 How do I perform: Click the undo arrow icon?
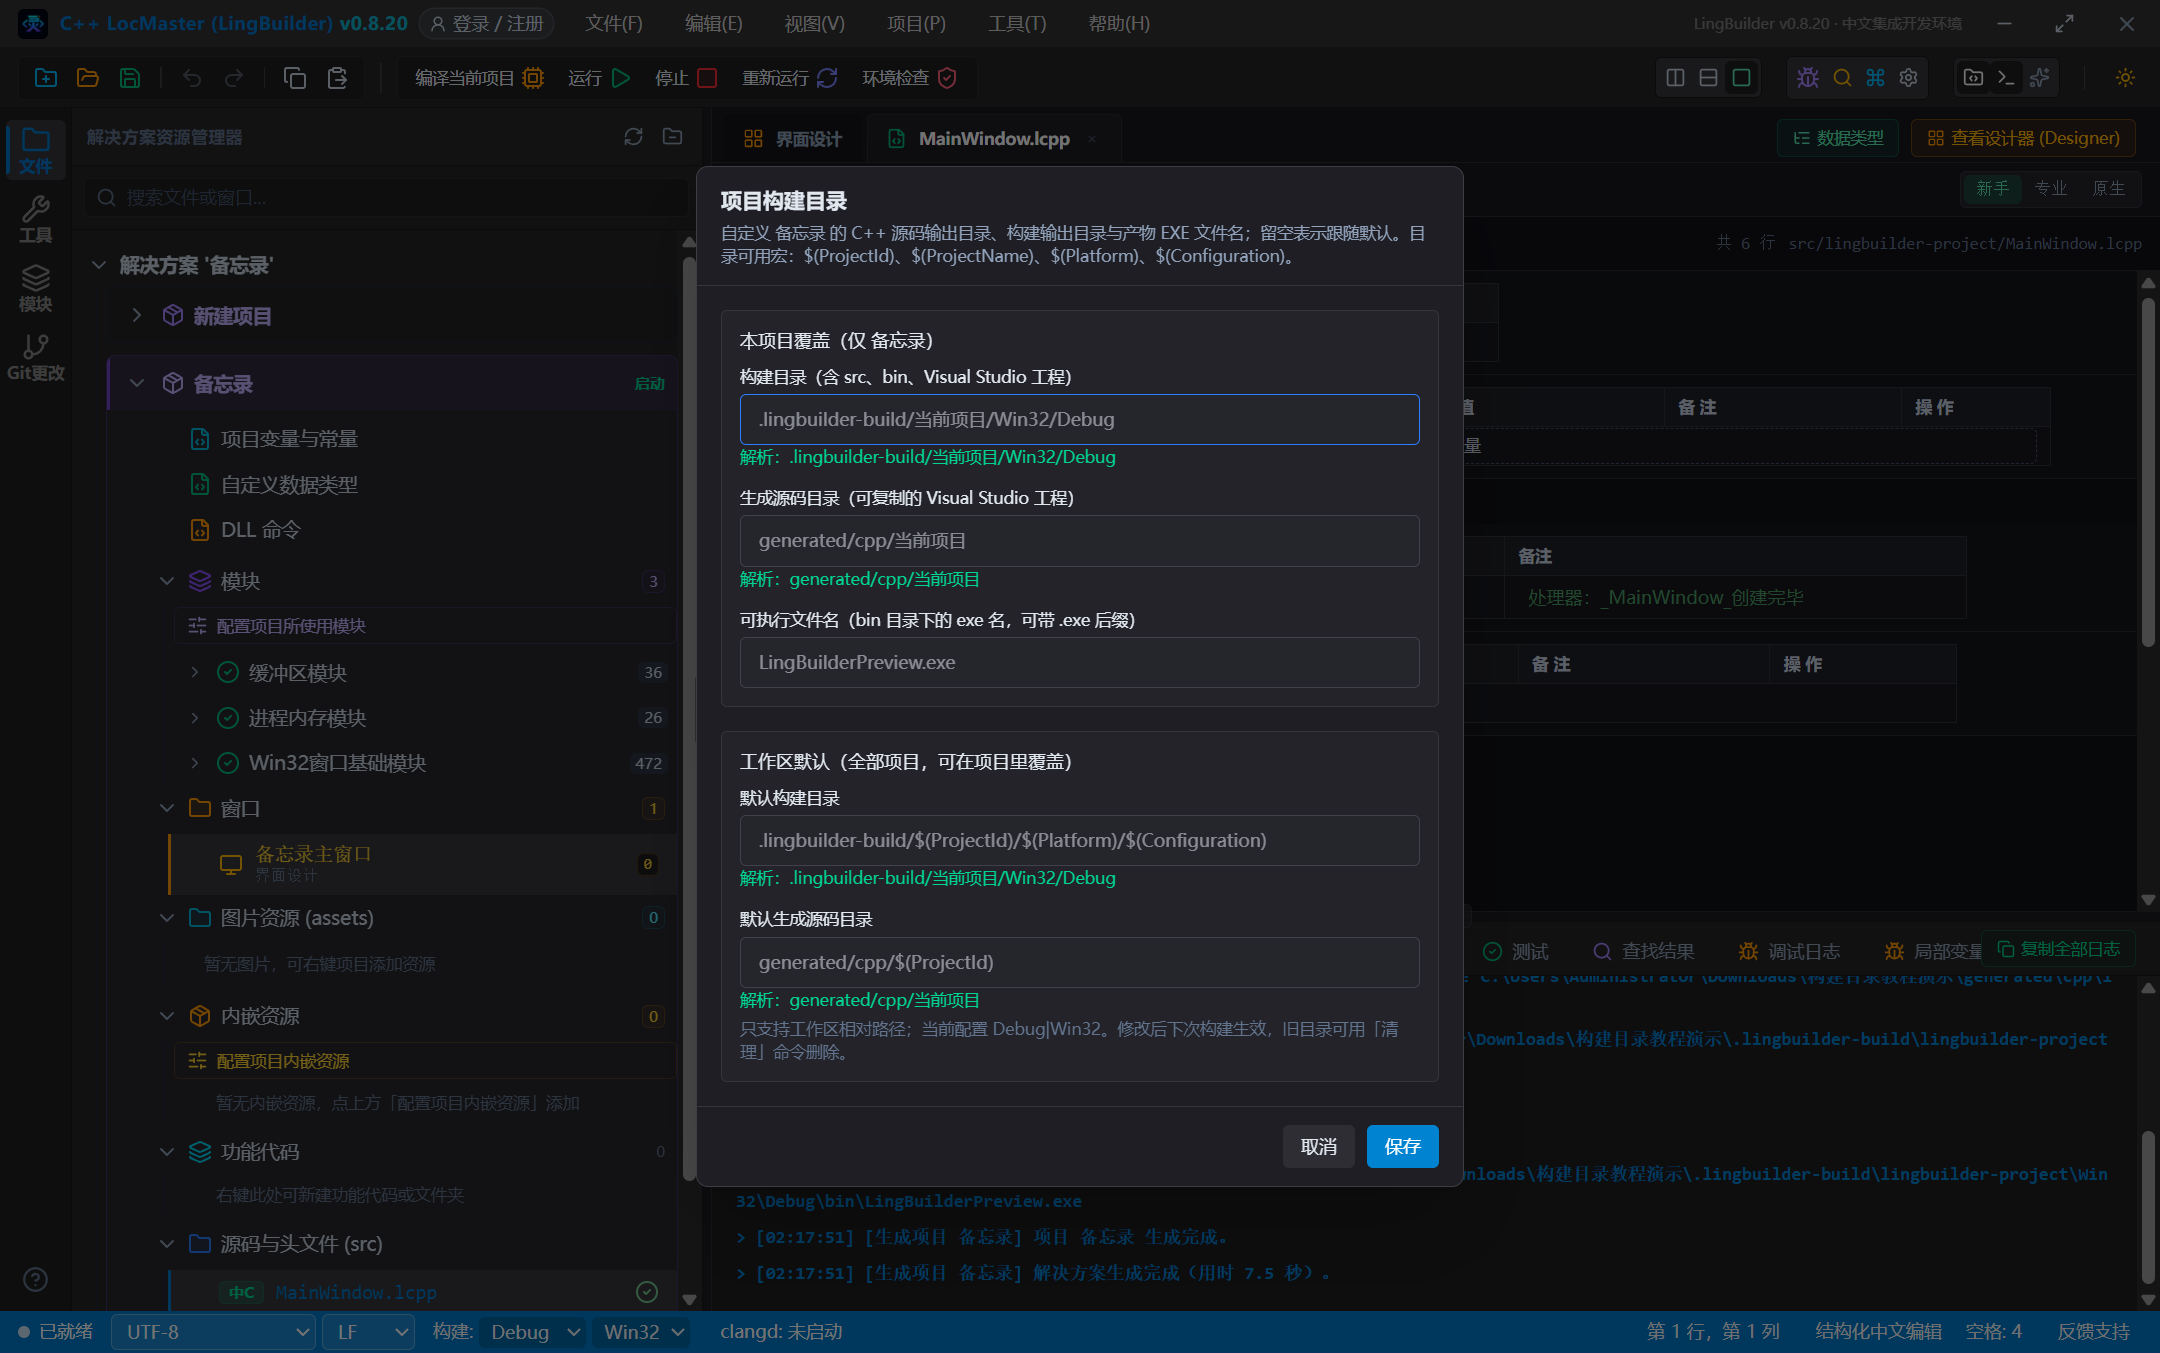pos(192,78)
